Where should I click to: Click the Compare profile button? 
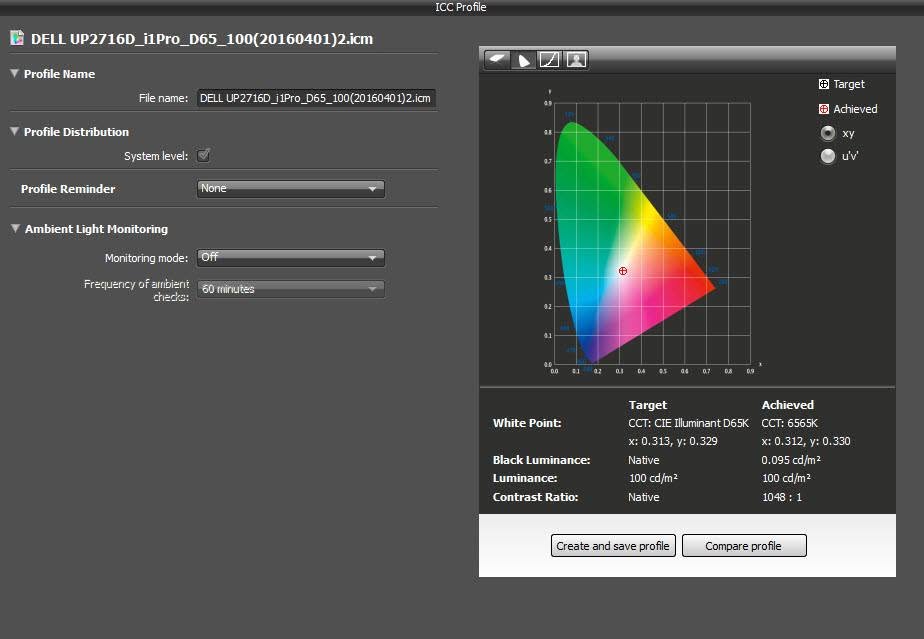(744, 546)
